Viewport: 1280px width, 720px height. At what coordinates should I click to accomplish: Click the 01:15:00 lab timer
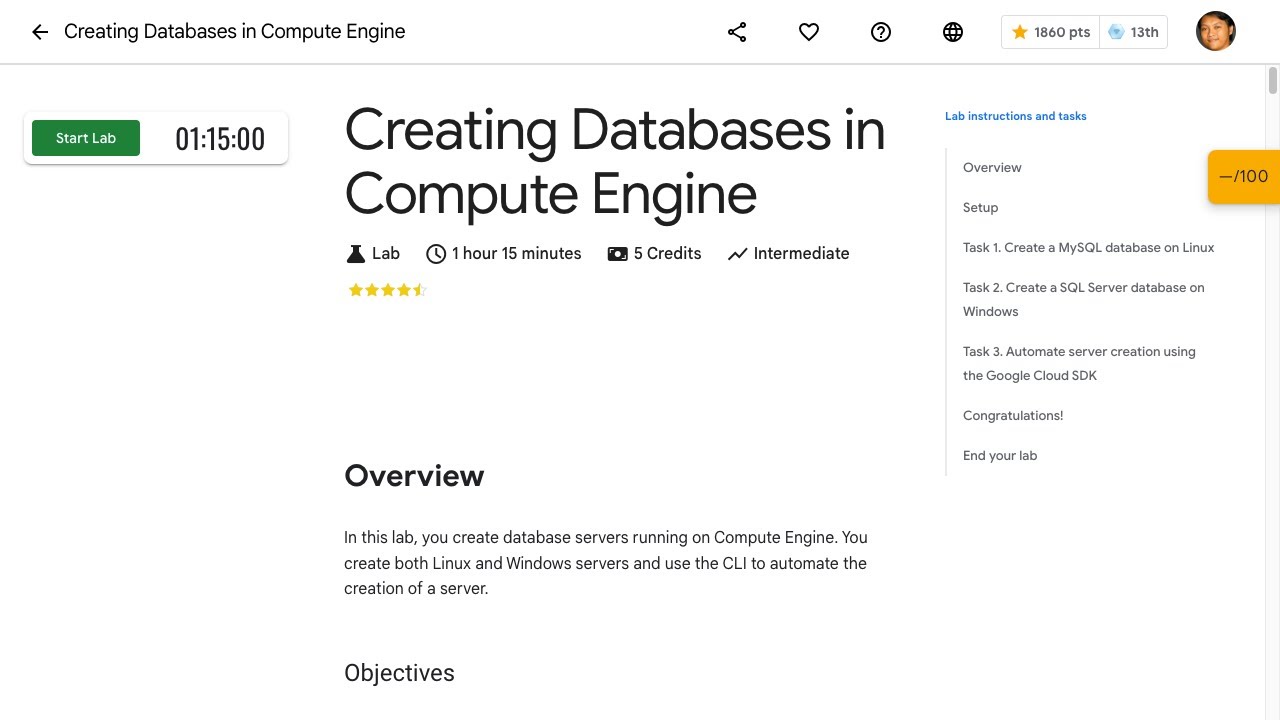(220, 139)
